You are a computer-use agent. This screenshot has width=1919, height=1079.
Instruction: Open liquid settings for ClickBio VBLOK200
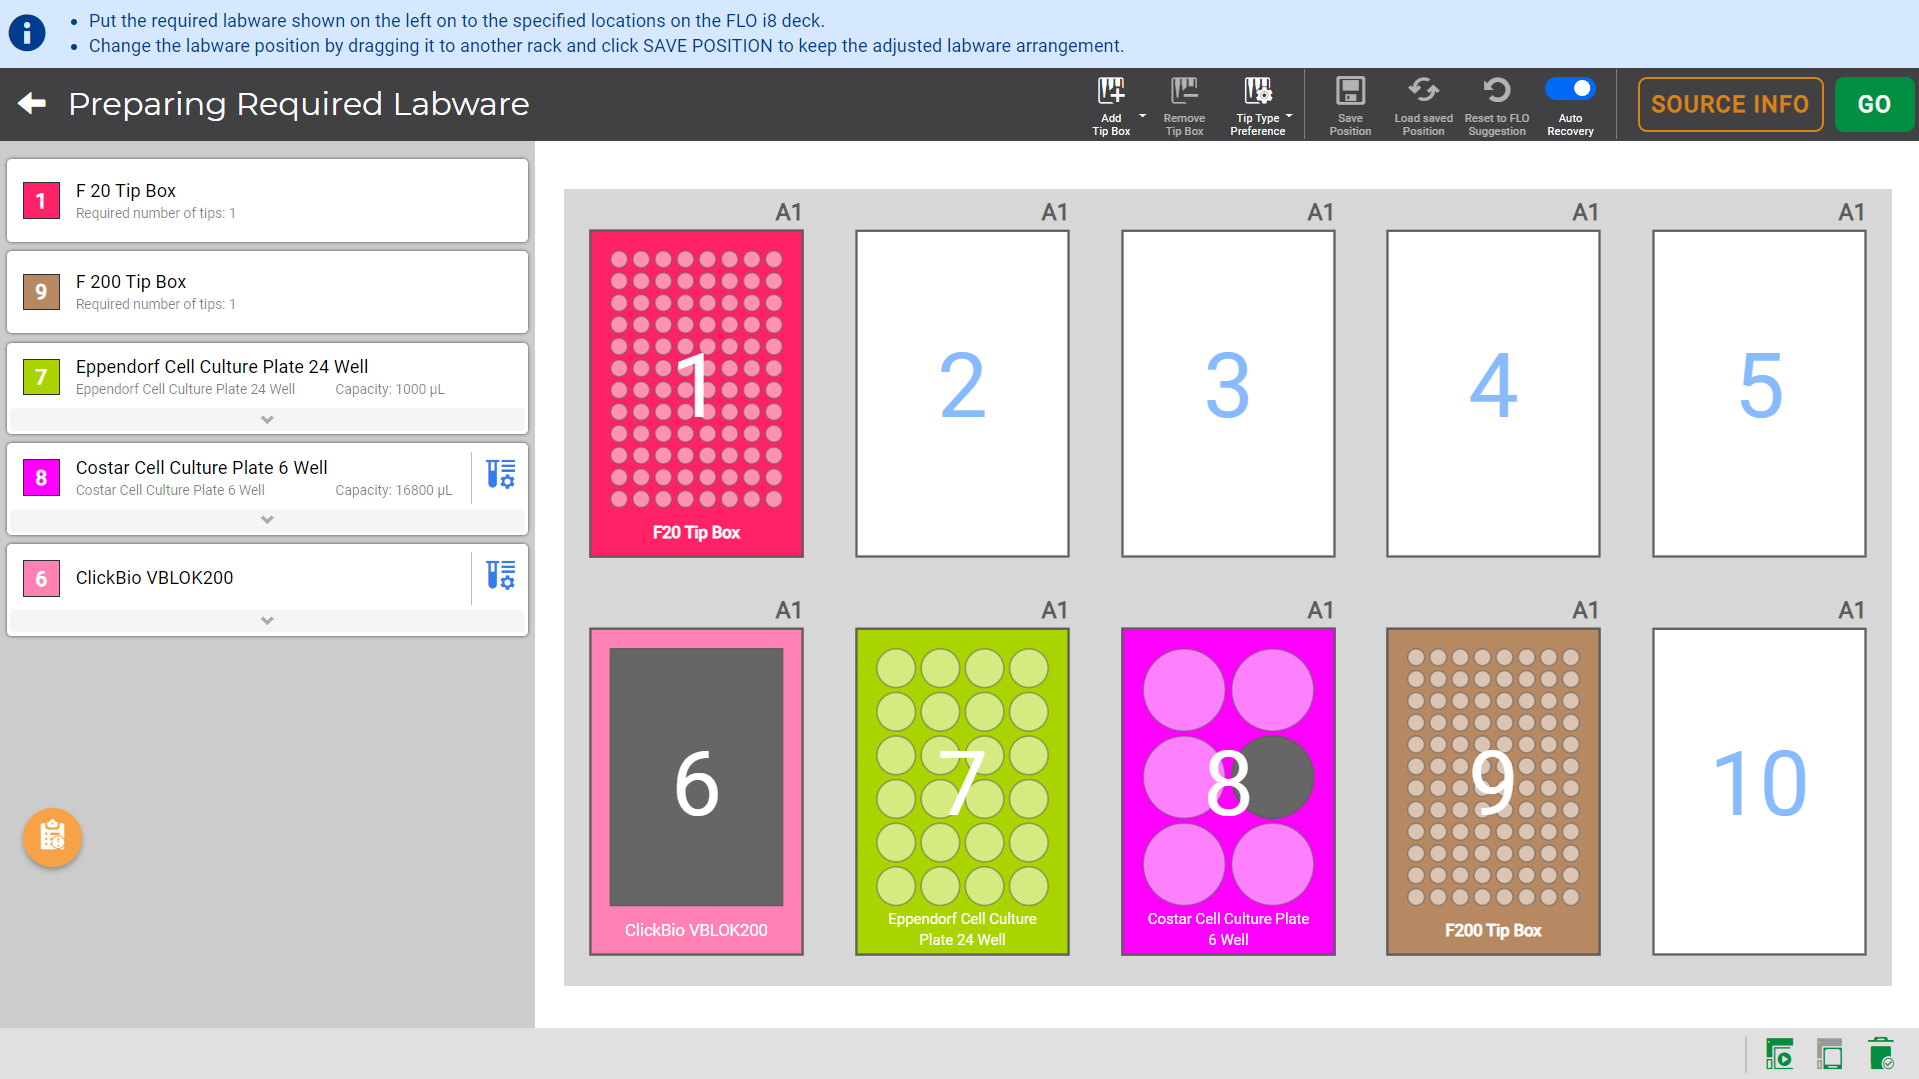(x=500, y=575)
